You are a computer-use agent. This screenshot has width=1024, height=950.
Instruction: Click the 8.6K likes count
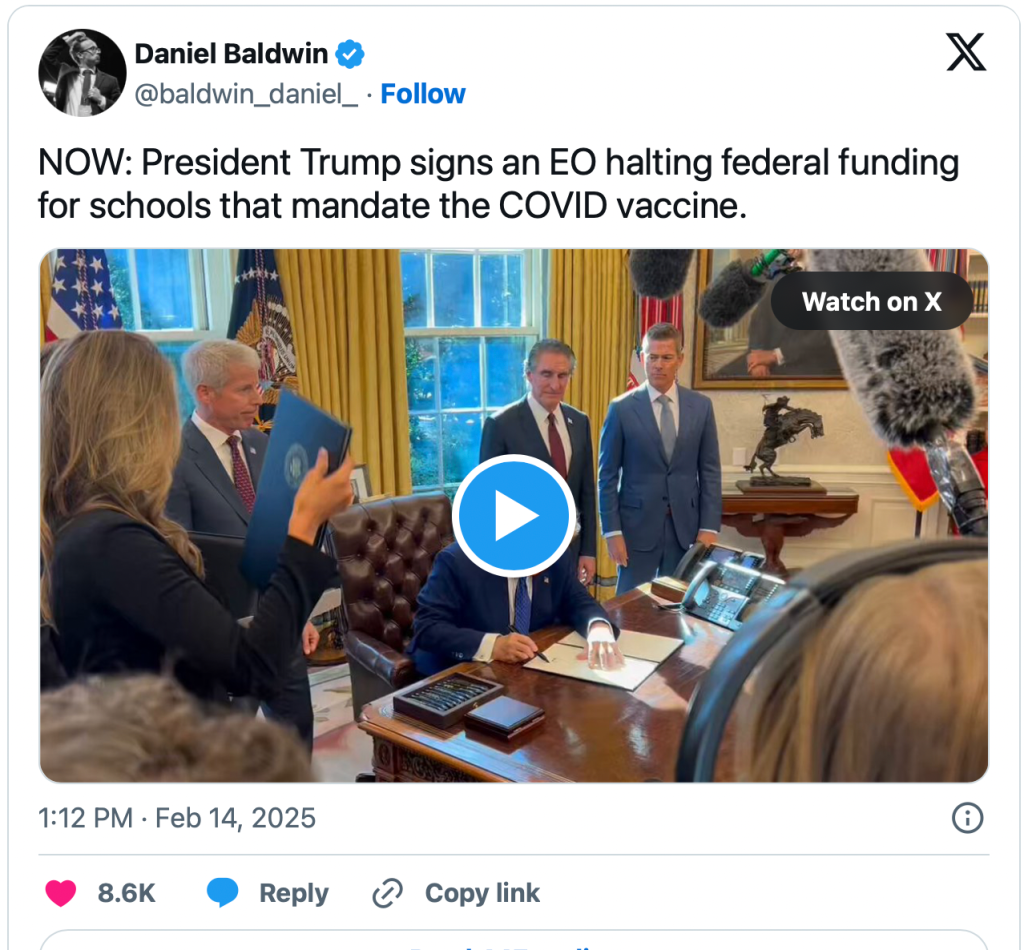click(127, 893)
